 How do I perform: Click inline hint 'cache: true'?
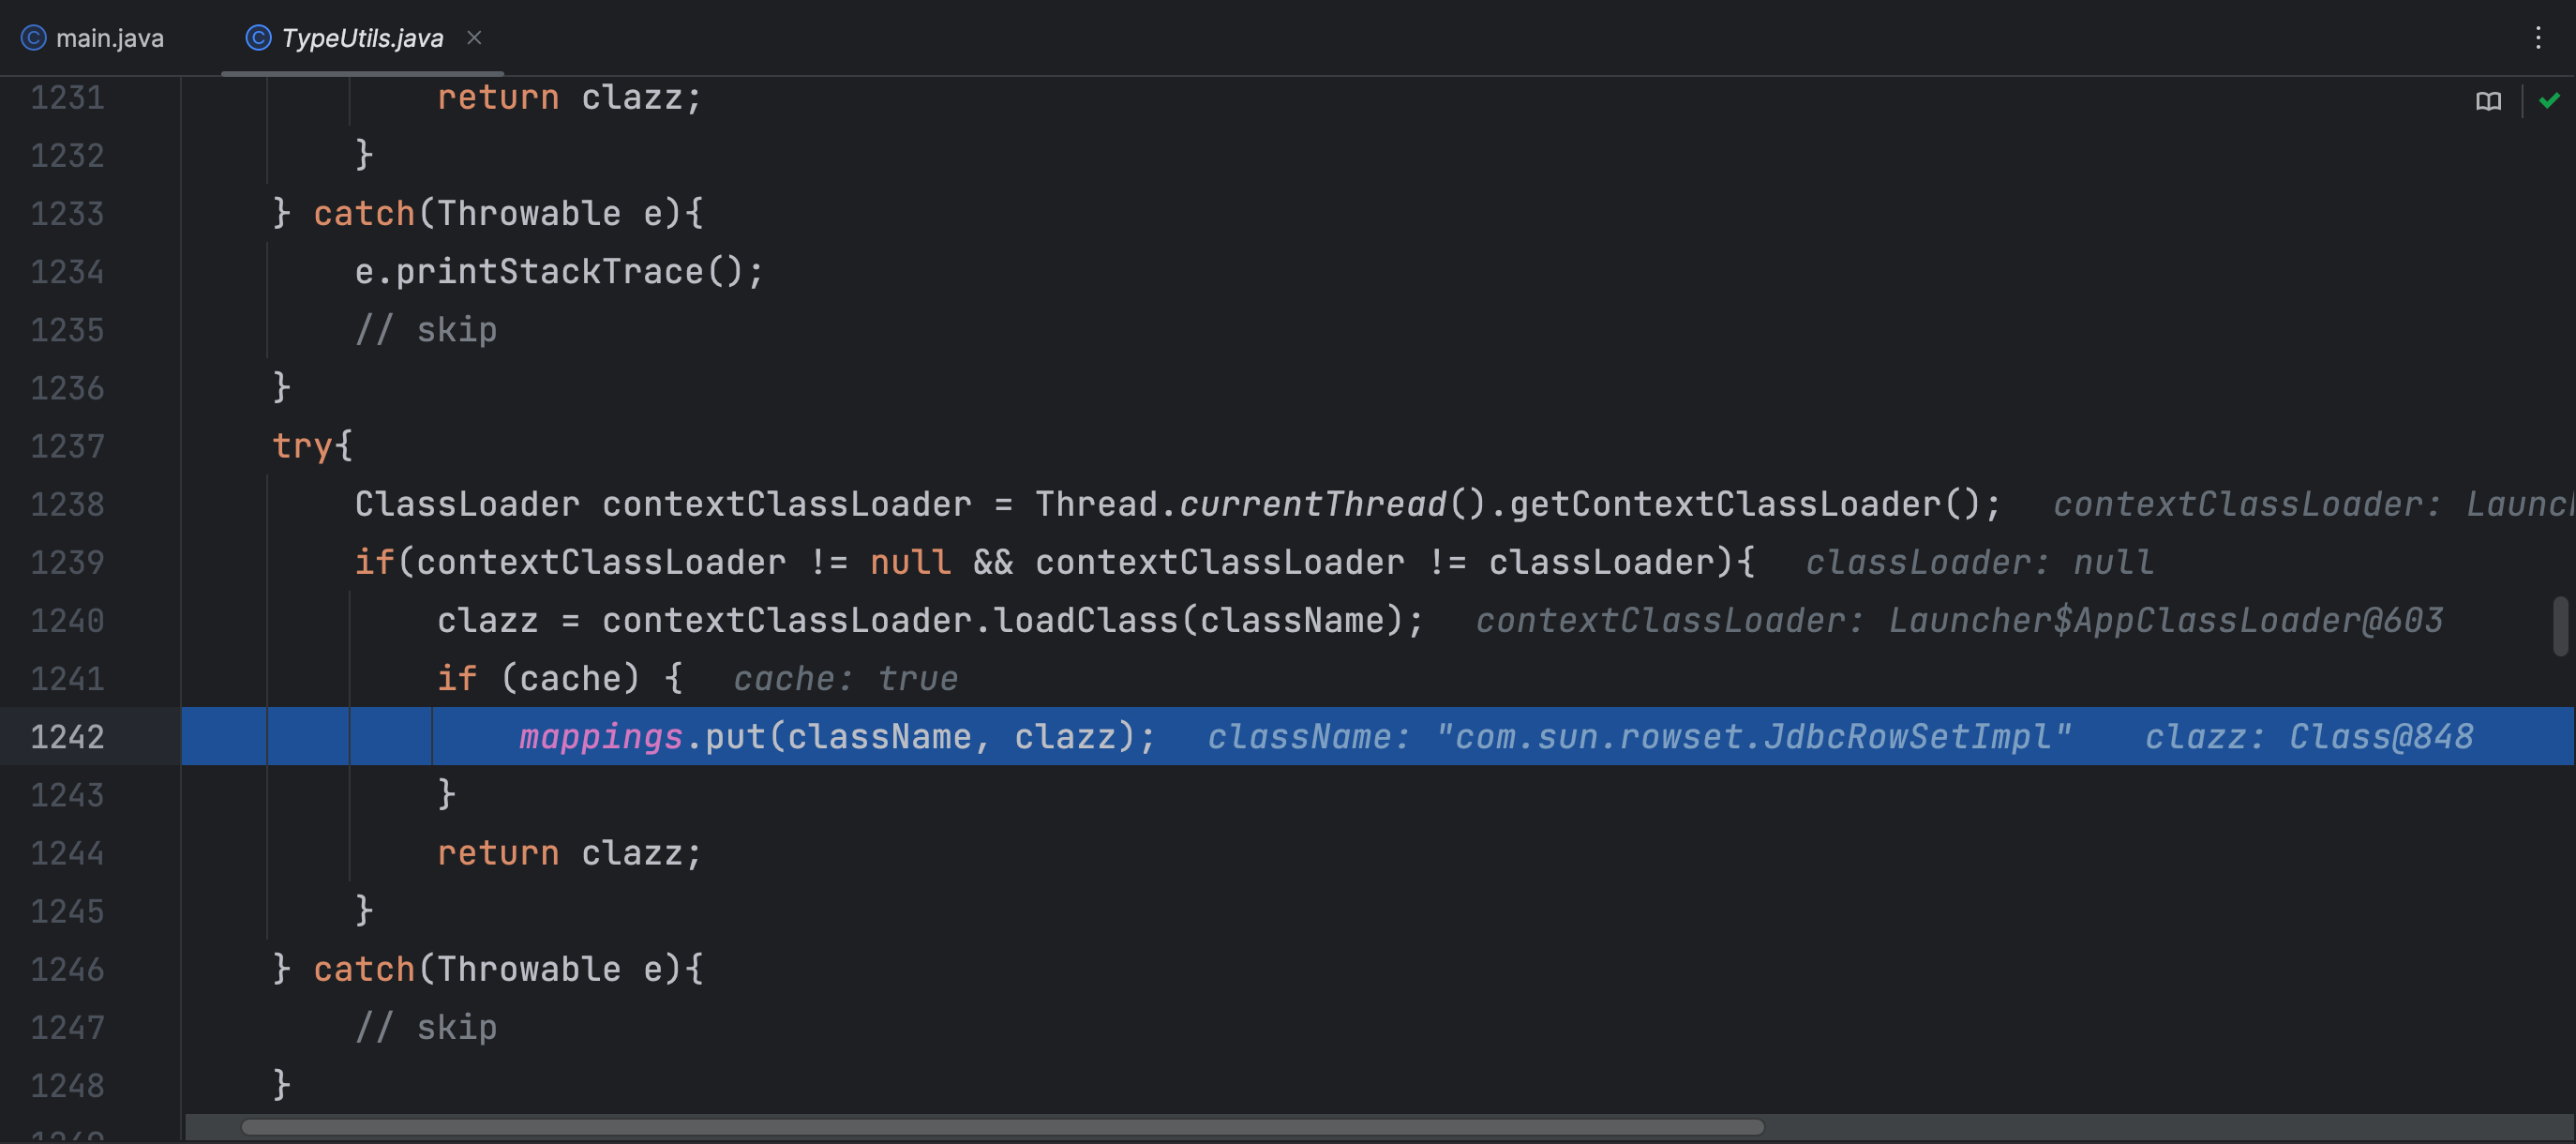pyautogui.click(x=845, y=679)
